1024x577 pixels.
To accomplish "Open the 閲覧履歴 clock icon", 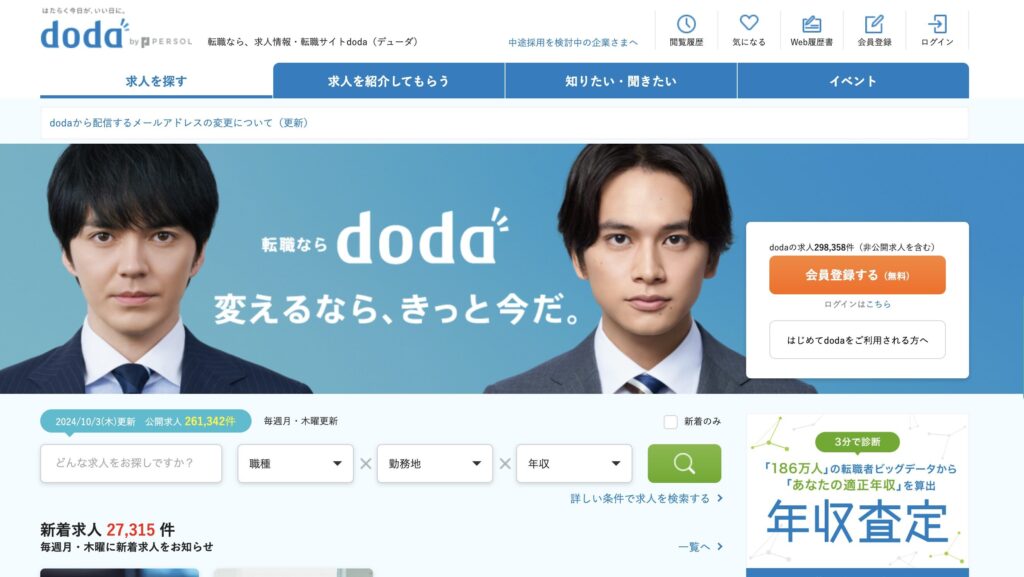I will 686,24.
